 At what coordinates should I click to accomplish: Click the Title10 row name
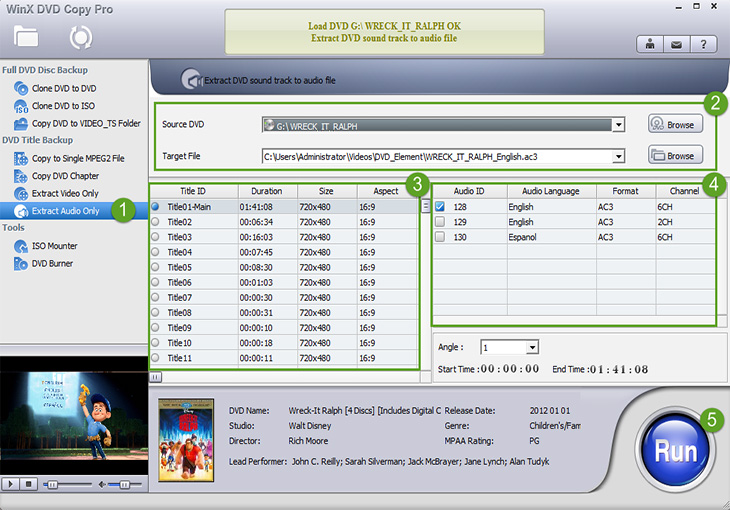[179, 343]
